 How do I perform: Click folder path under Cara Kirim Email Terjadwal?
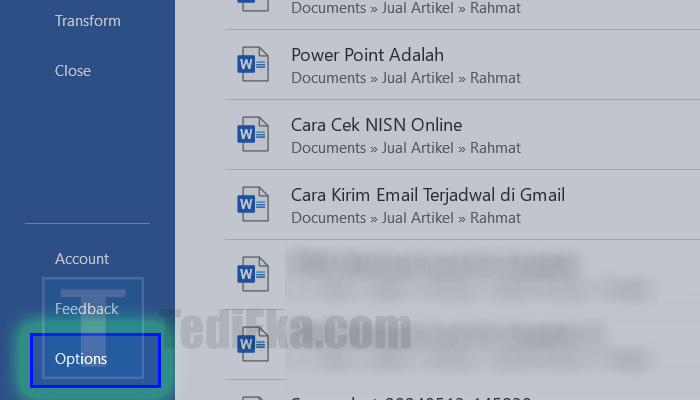[x=405, y=217]
